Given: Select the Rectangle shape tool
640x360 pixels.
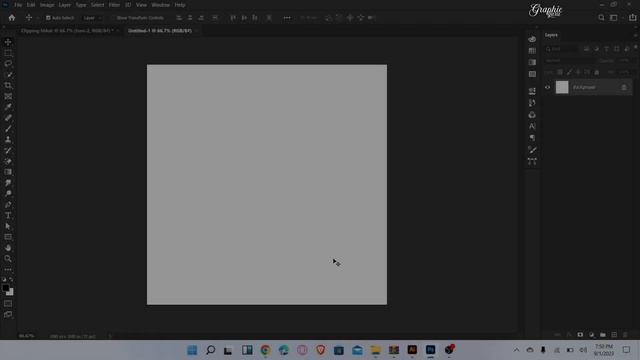Looking at the screenshot, I should (x=8, y=237).
